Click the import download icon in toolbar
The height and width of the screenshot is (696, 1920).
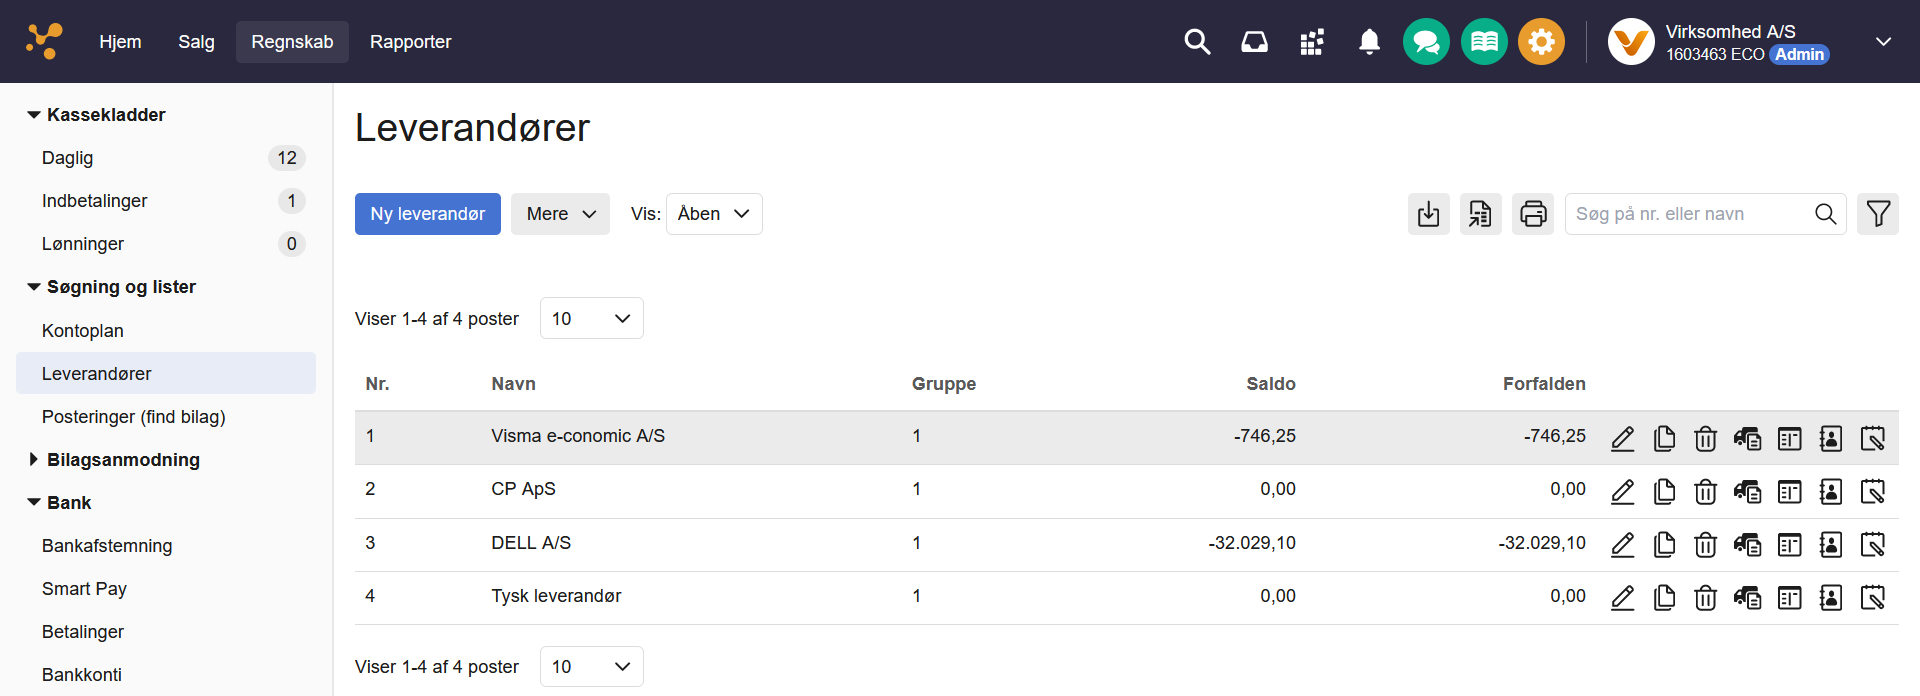1428,214
